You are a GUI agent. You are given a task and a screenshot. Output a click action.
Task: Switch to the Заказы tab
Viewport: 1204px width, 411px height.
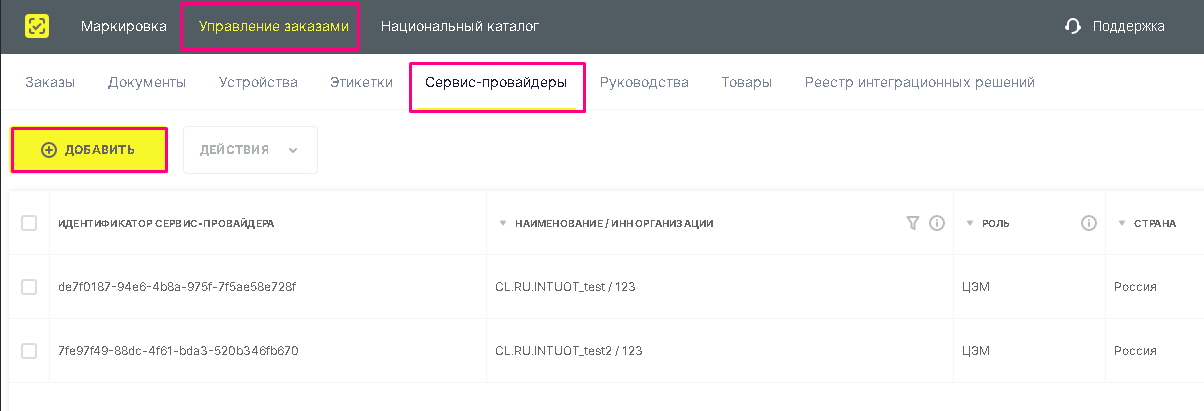point(50,82)
